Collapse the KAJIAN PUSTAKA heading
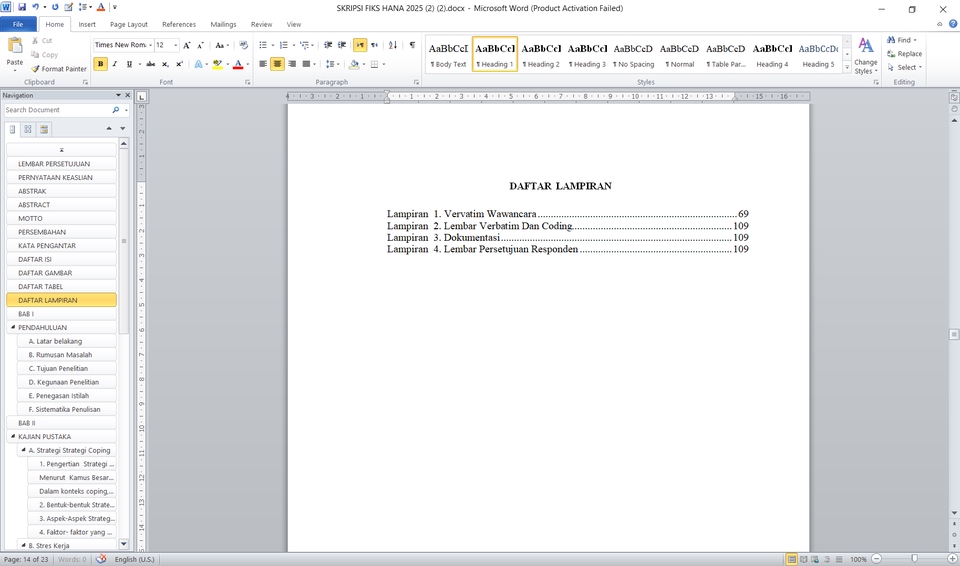 (x=13, y=436)
